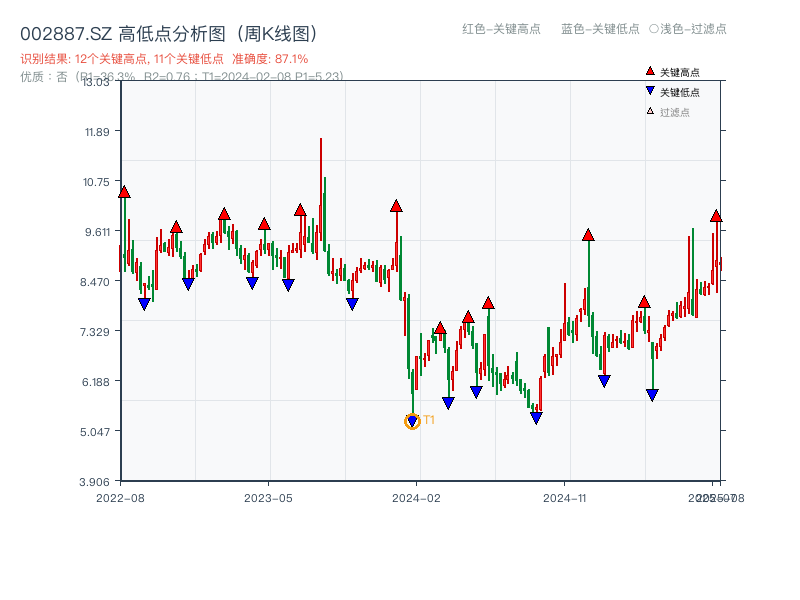Click the y-axis label 10.75
This screenshot has height=600, width=800.
(x=96, y=182)
